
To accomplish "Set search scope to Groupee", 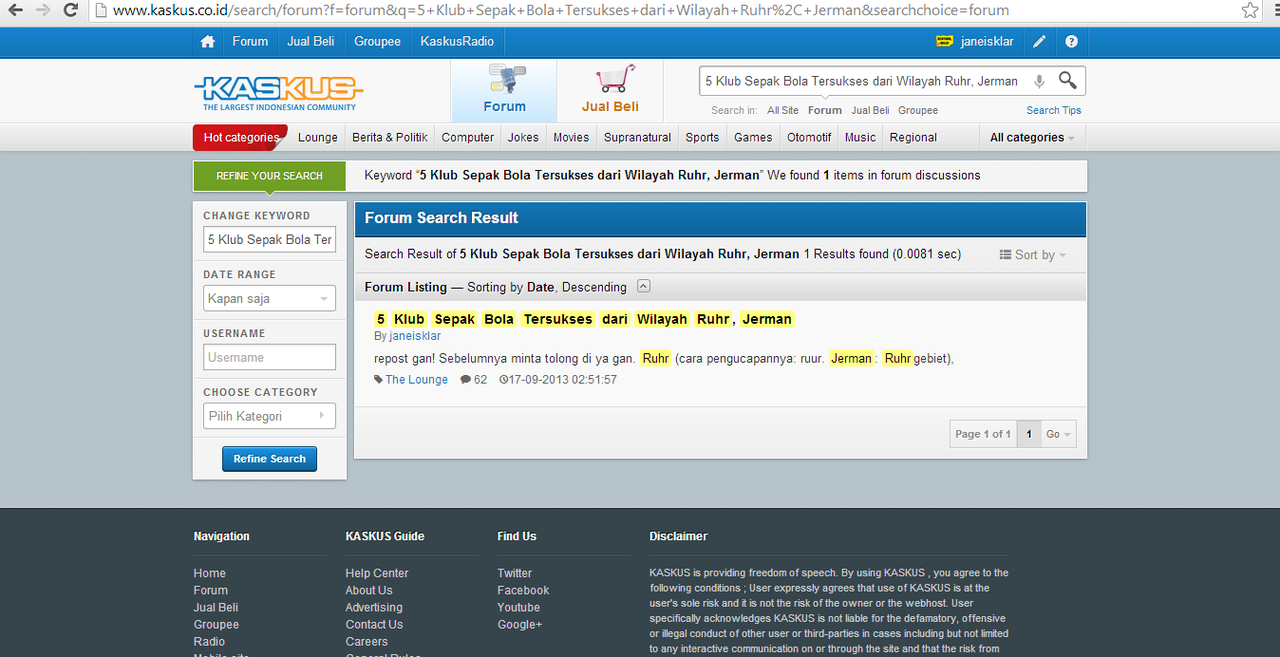I will [x=918, y=110].
